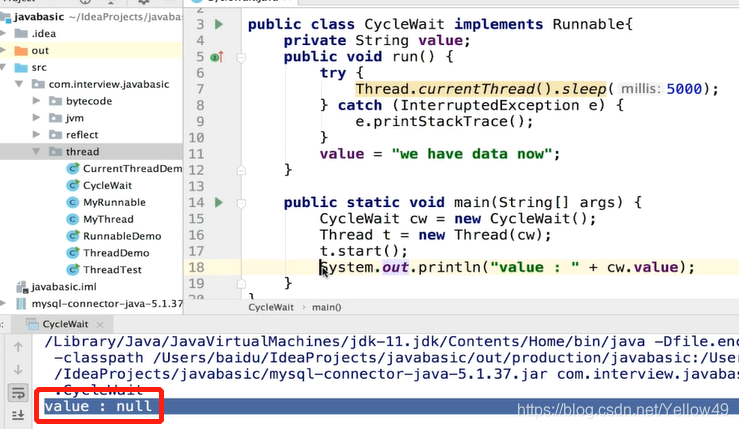Image resolution: width=739 pixels, height=429 pixels.
Task: Select the bytecode folder
Action: (89, 101)
